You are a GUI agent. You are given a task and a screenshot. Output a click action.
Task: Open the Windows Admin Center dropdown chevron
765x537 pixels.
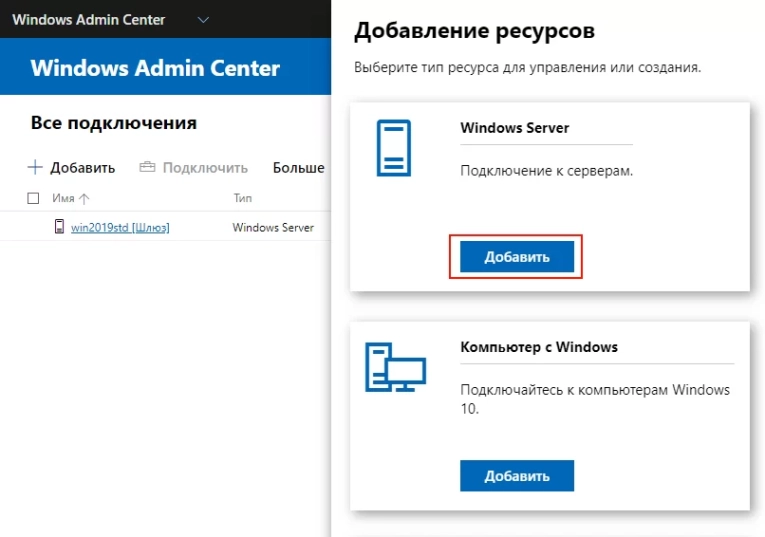pos(203,20)
